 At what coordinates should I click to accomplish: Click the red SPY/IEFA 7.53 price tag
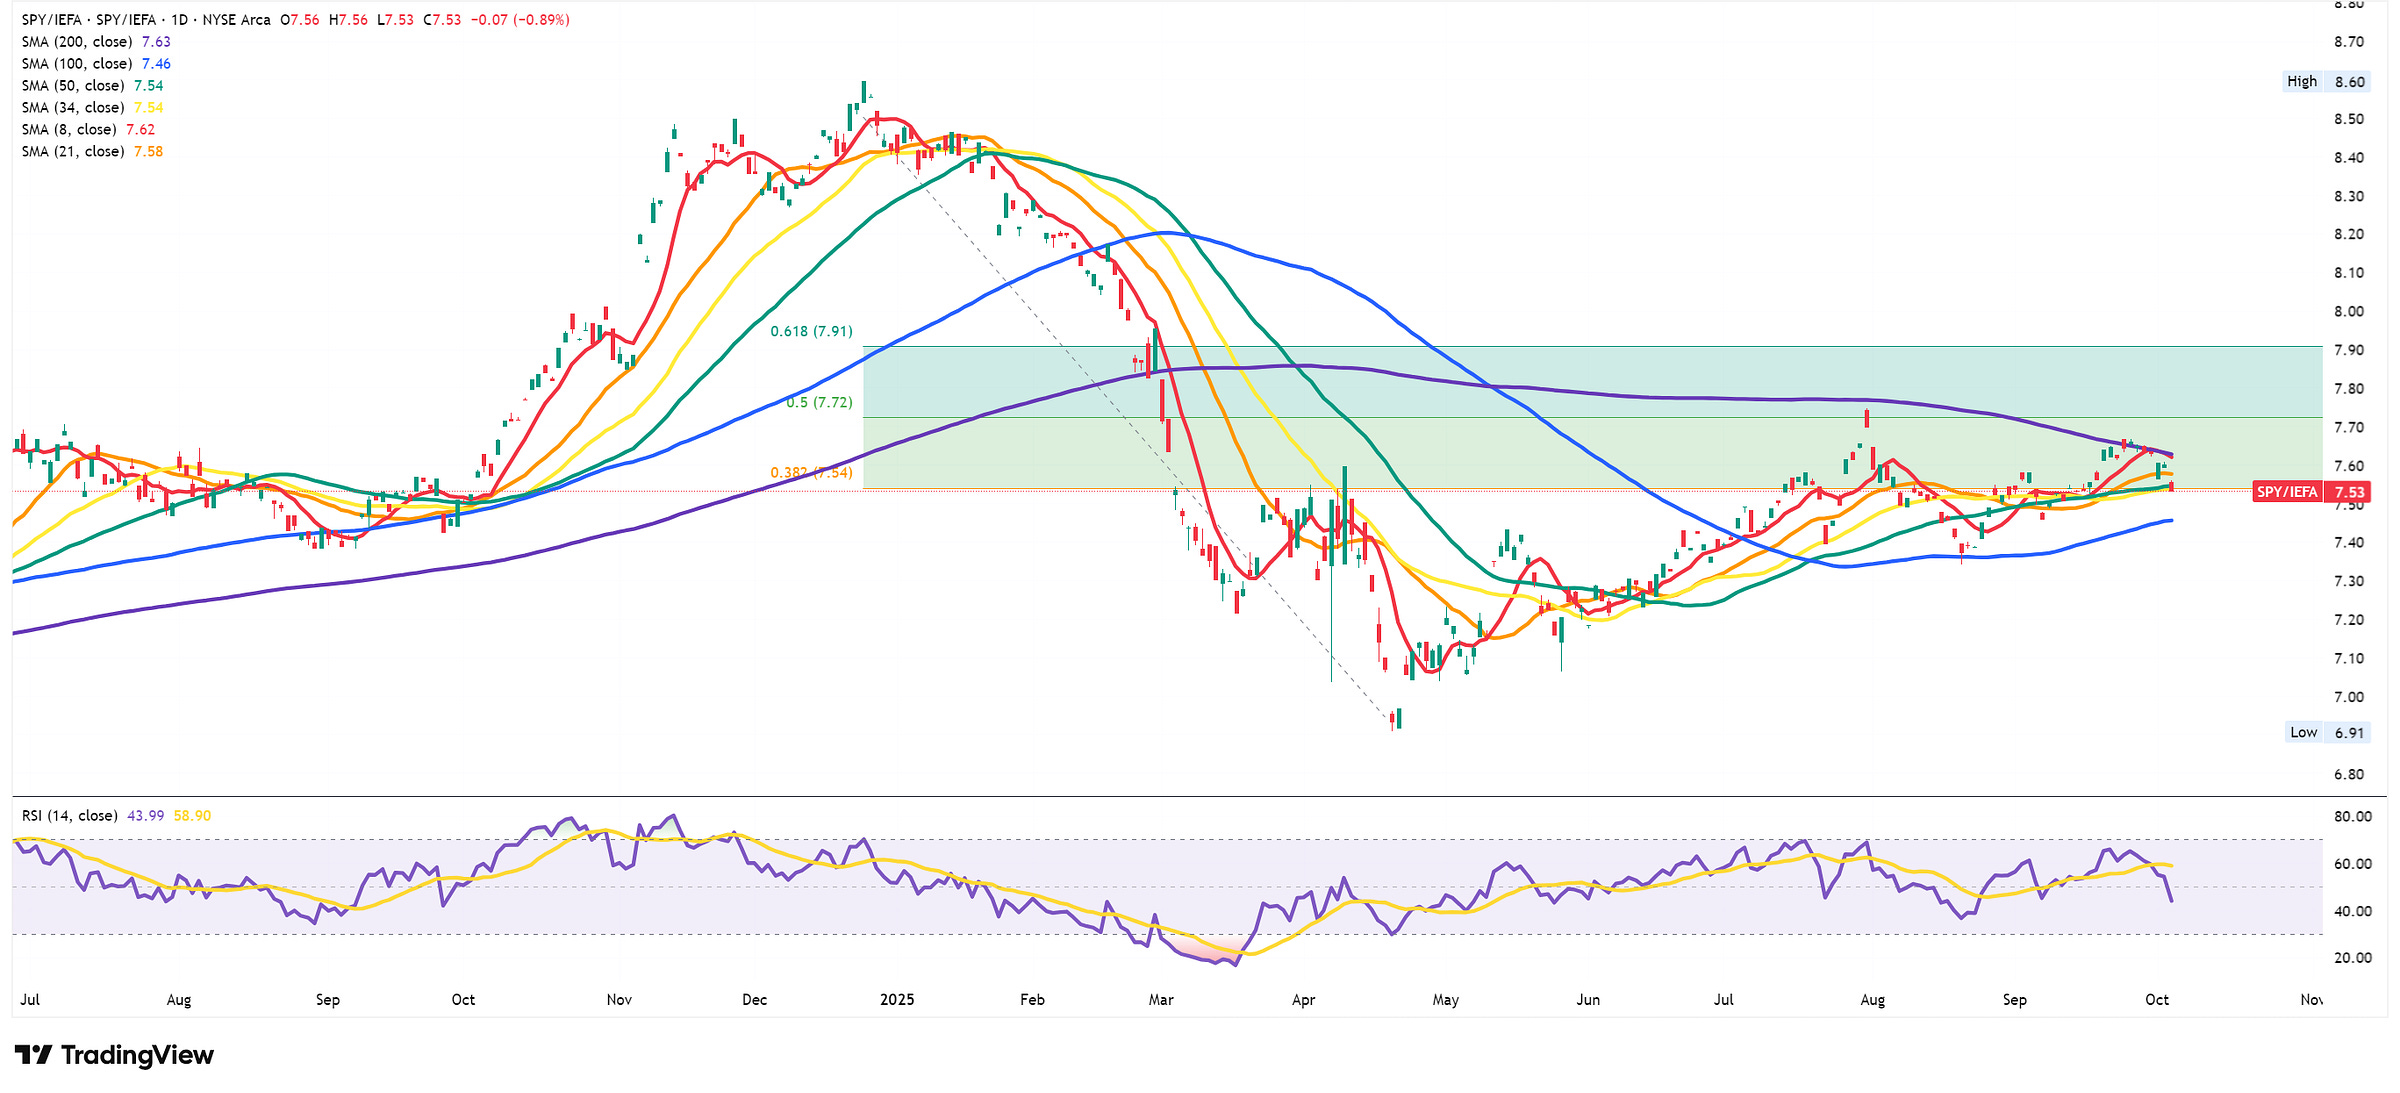click(2309, 492)
